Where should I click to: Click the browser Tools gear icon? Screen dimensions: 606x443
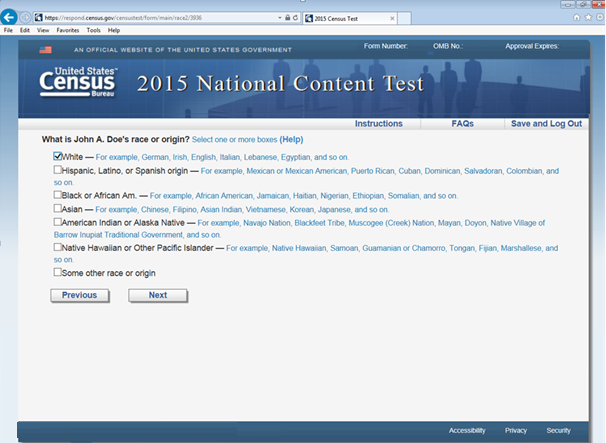point(600,17)
